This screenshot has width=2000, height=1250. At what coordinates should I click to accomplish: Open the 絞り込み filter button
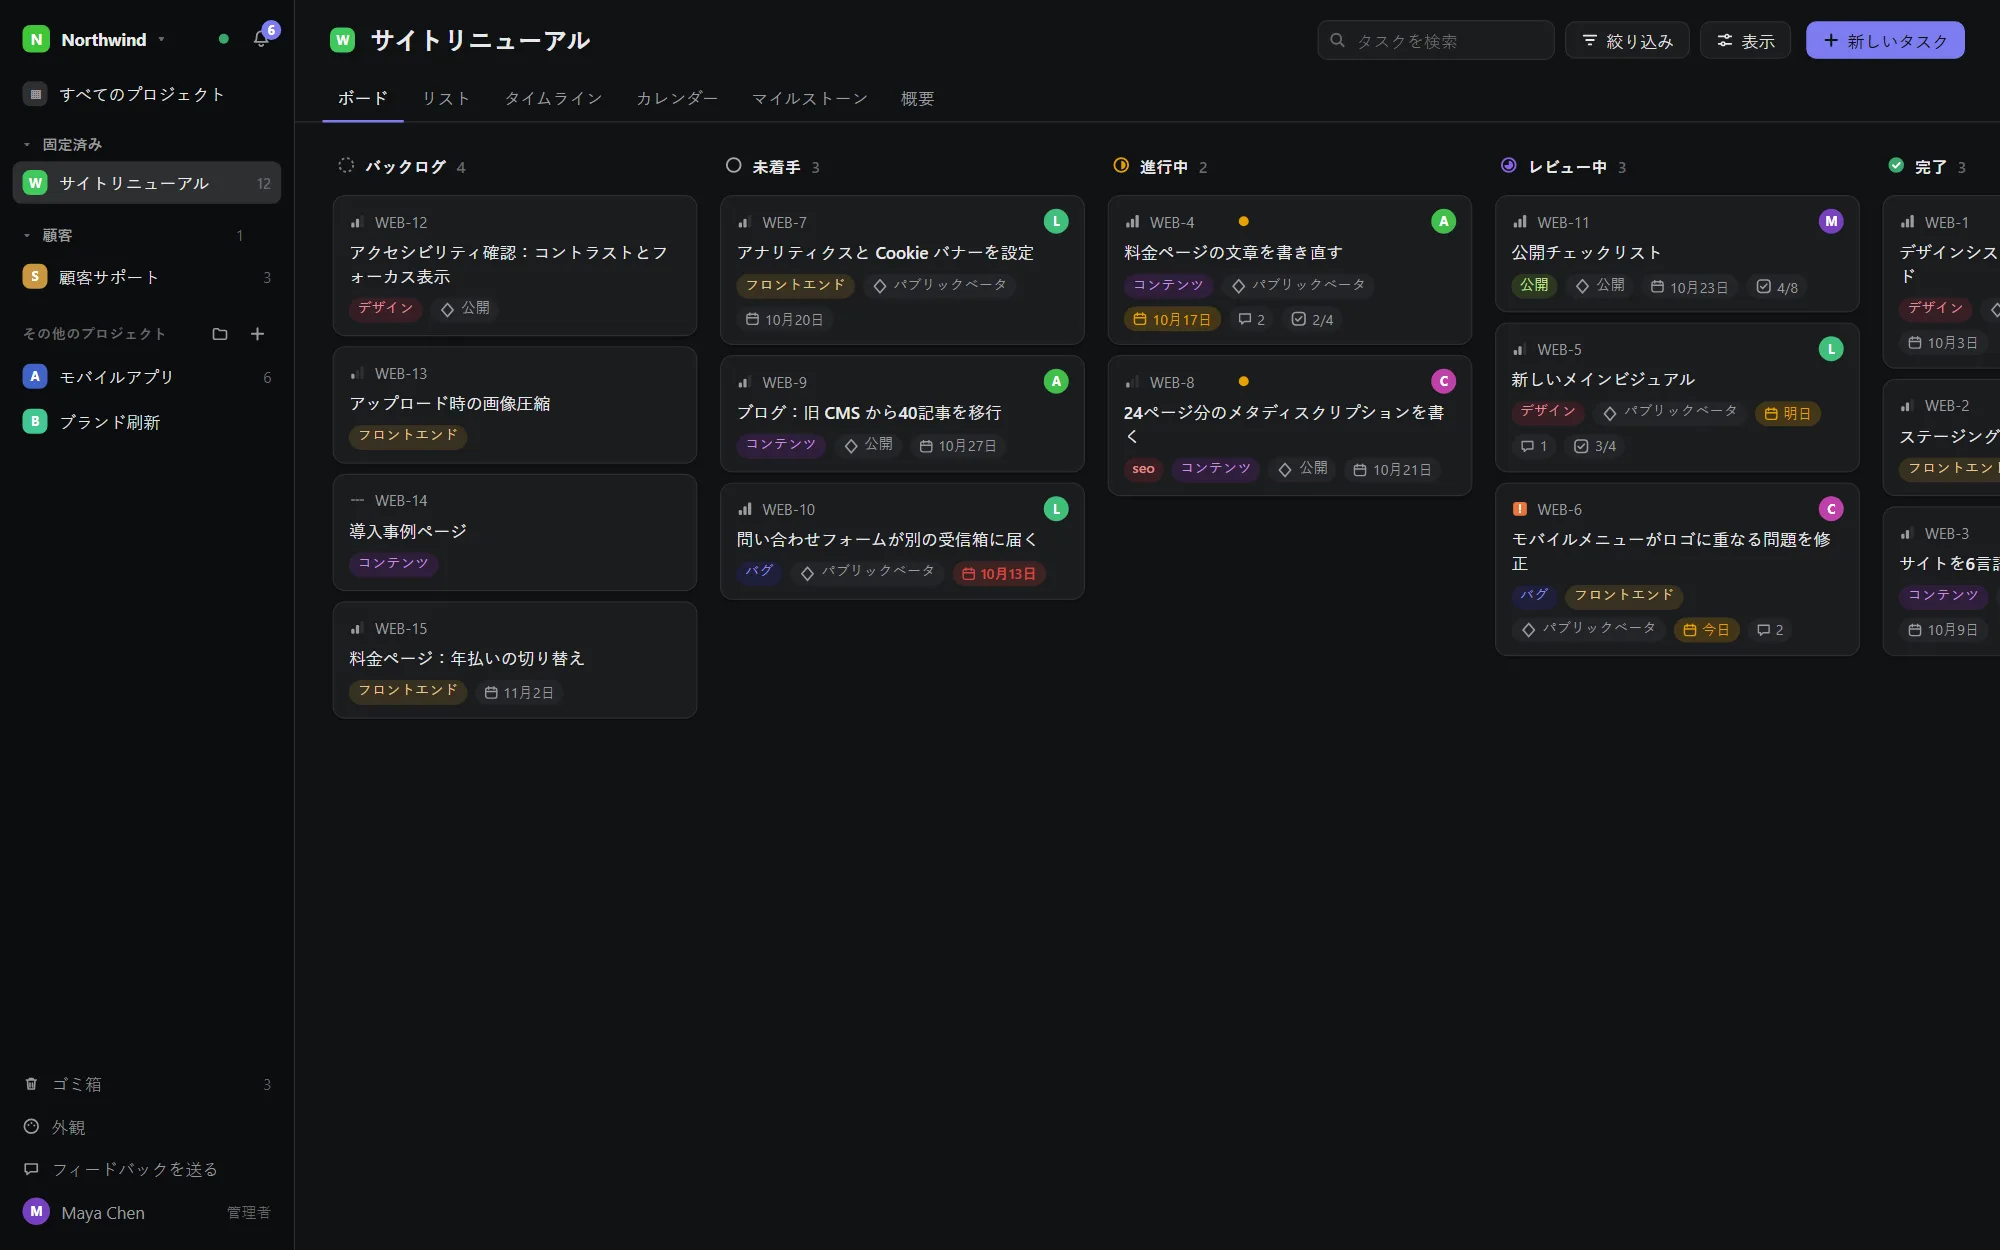coord(1627,41)
